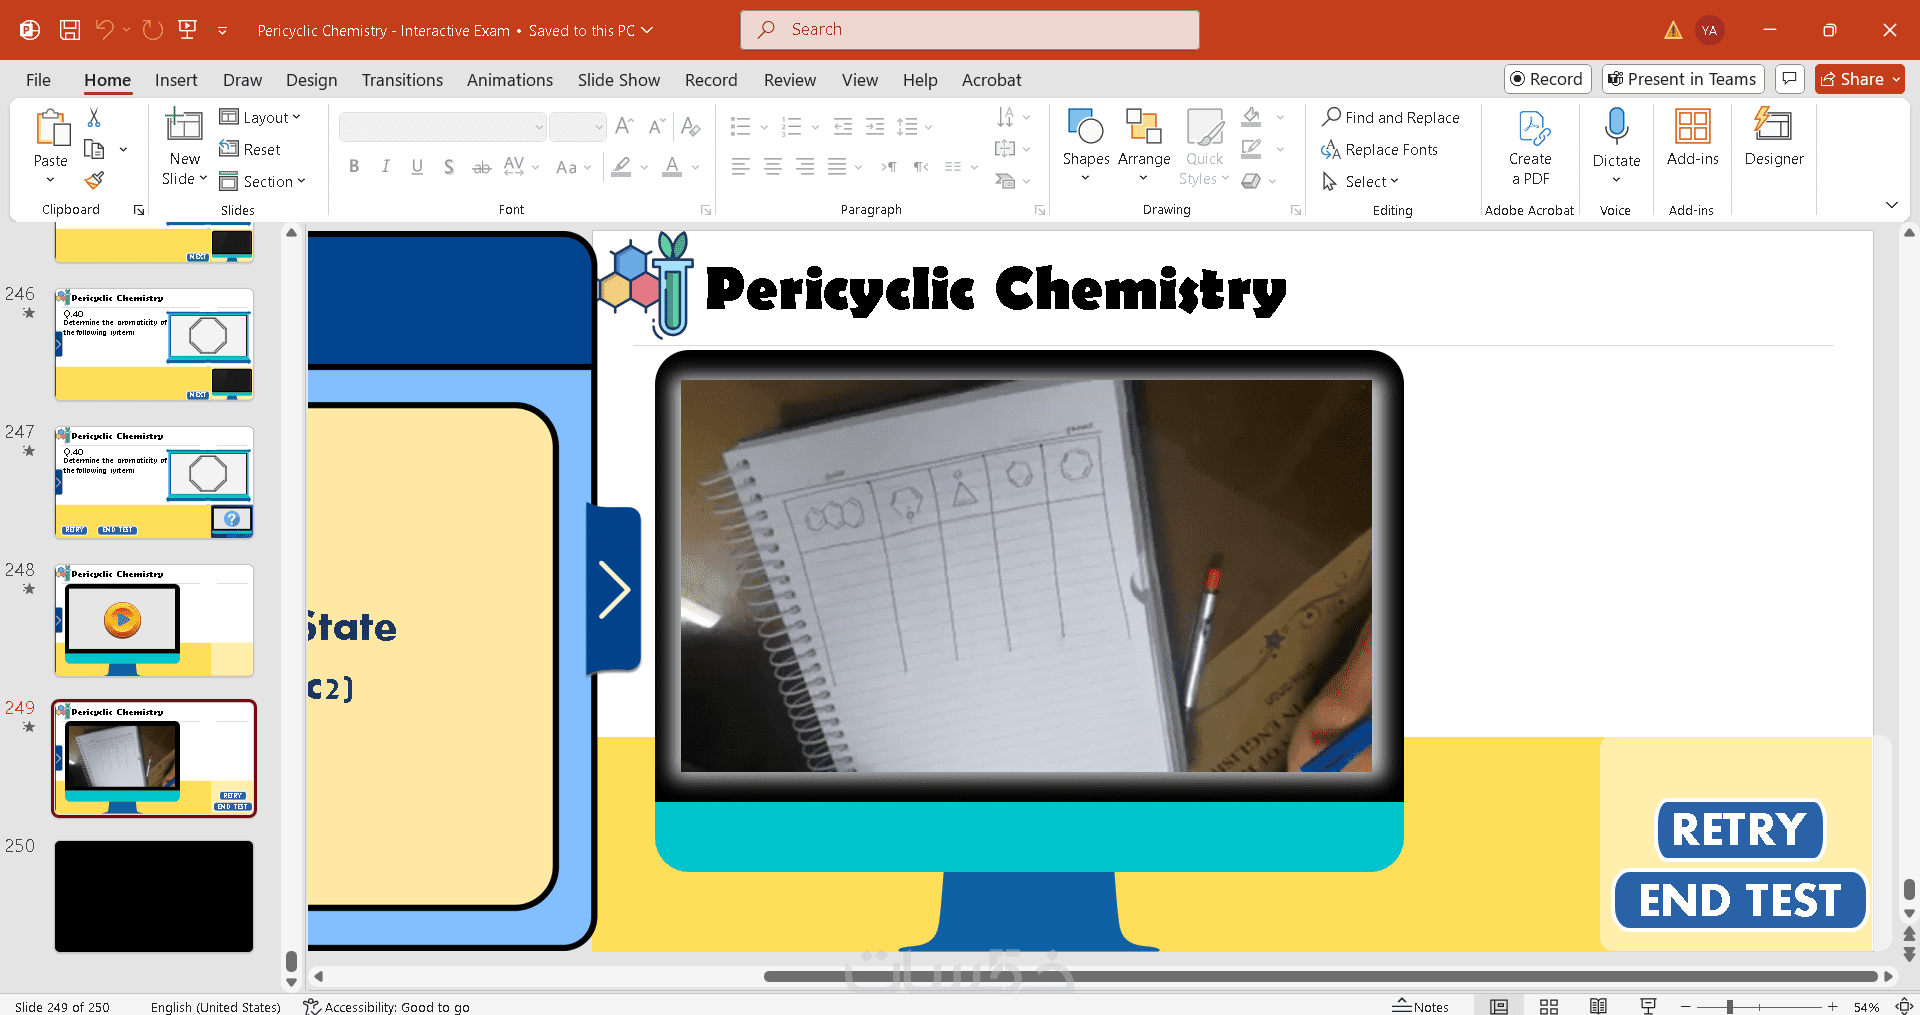Viewport: 1920px width, 1015px height.
Task: Toggle Bold formatting
Action: pyautogui.click(x=354, y=167)
